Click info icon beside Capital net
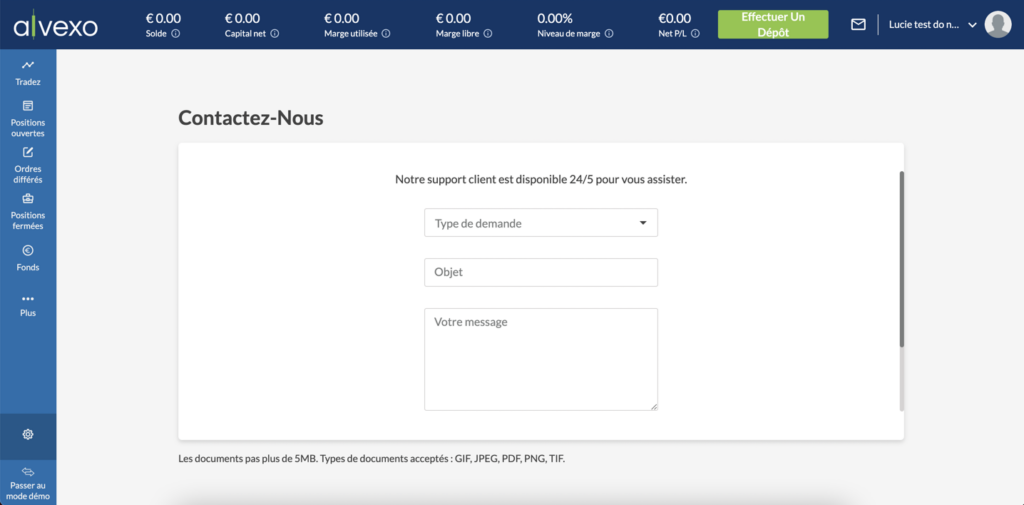Screen dimensions: 1024x505 pos(275,33)
